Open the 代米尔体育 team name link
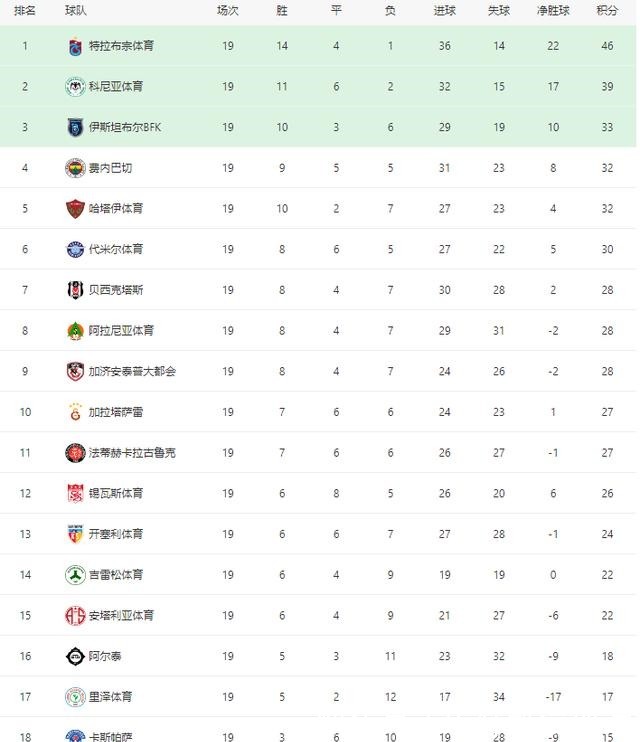Viewport: 640px width, 742px height. 116,249
